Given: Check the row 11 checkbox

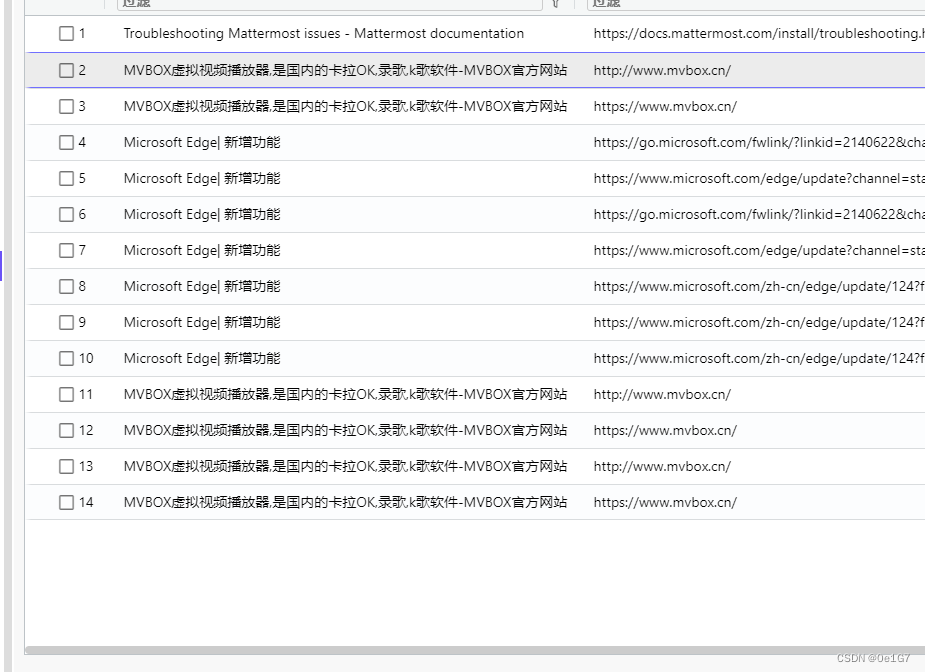Looking at the screenshot, I should [x=66, y=395].
